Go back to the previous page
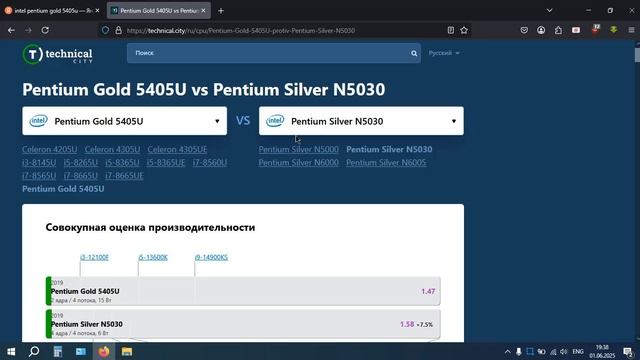The image size is (640, 360). point(11,30)
